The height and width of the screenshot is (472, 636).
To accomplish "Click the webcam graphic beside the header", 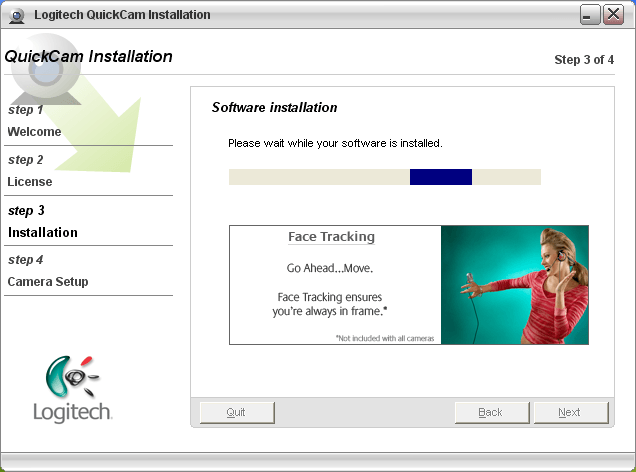I will pyautogui.click(x=45, y=69).
